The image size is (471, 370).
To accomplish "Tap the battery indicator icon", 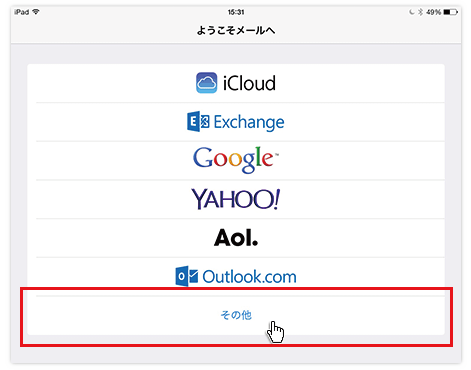I will tap(451, 12).
